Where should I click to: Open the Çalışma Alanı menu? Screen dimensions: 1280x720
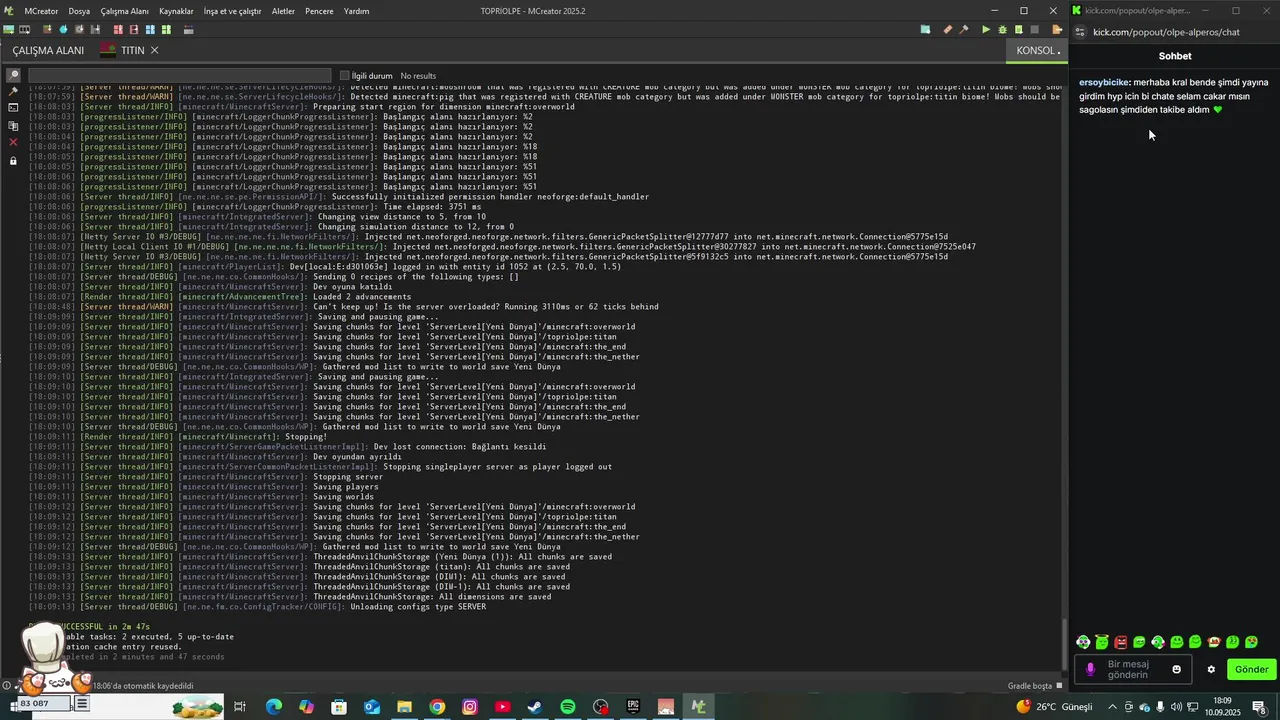pyautogui.click(x=124, y=11)
